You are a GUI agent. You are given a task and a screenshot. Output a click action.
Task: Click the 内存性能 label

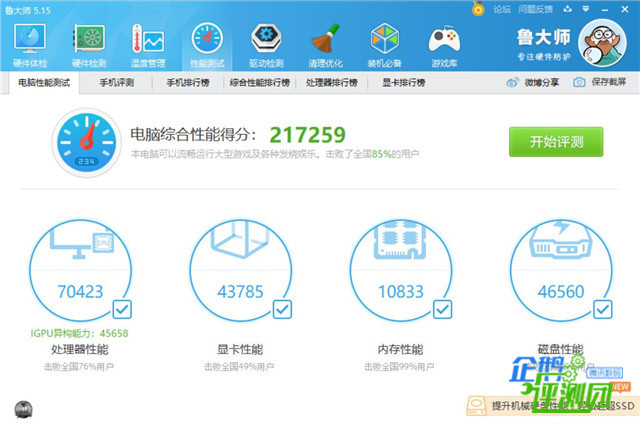(400, 349)
